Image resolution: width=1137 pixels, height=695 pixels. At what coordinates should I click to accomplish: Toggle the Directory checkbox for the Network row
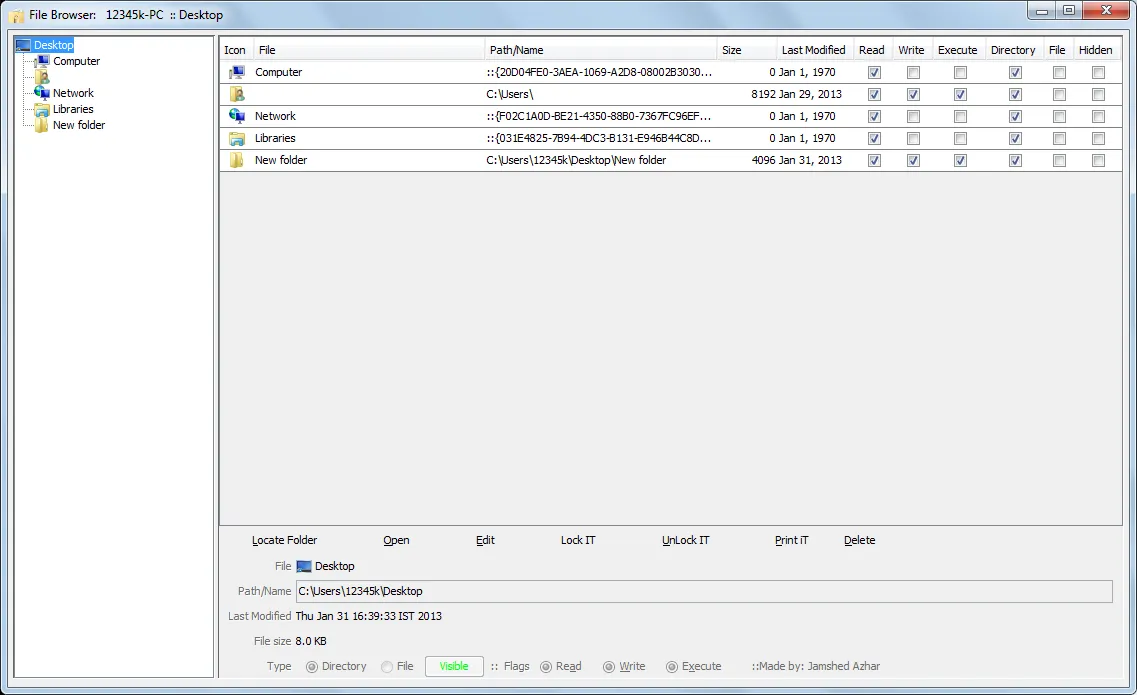[1015, 116]
